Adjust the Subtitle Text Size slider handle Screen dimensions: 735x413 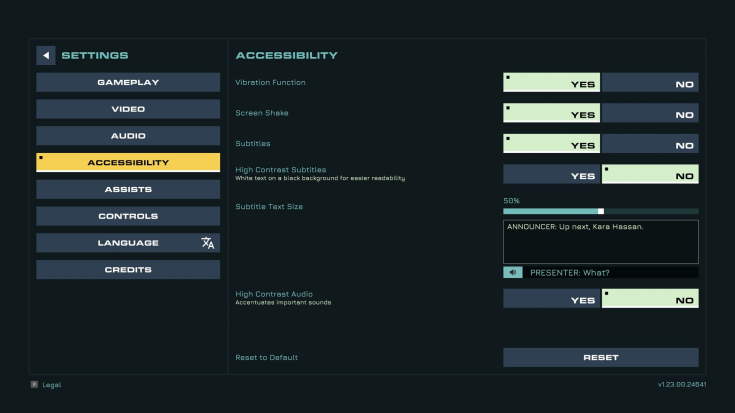[601, 211]
